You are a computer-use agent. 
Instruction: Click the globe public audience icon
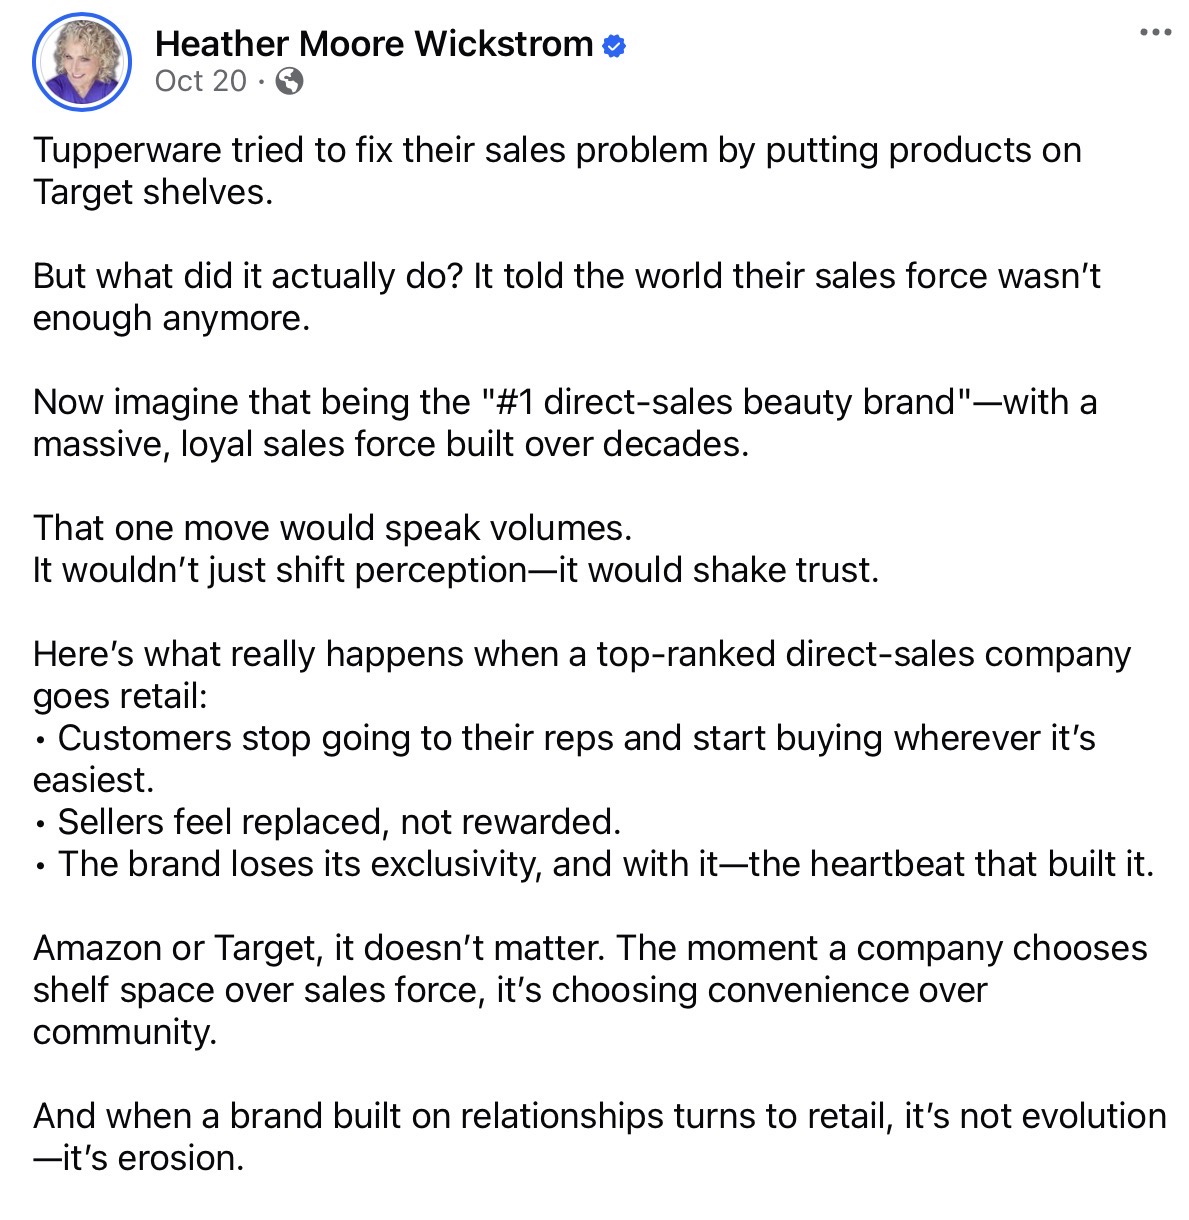pos(289,81)
